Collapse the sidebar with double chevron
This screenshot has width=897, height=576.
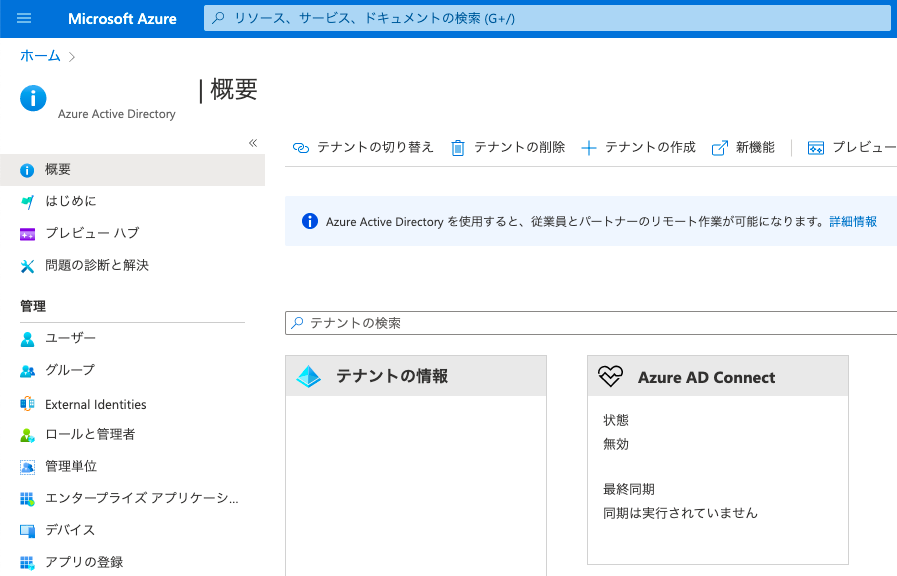click(253, 143)
